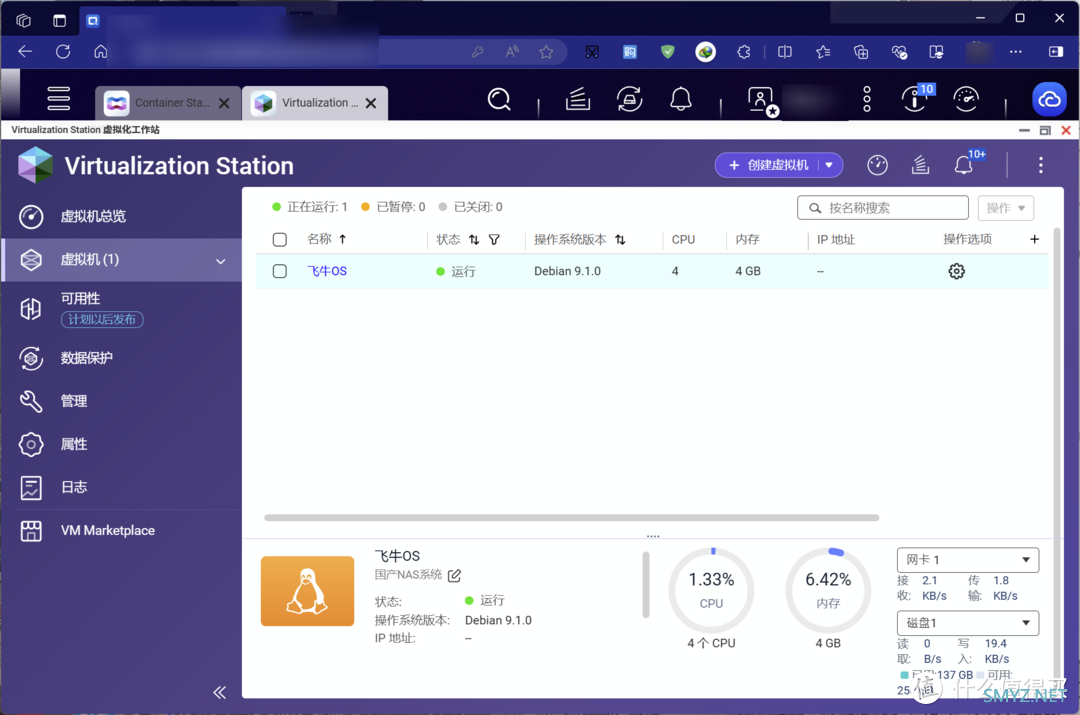
Task: Click 计划以后发布 badge
Action: pyautogui.click(x=102, y=320)
